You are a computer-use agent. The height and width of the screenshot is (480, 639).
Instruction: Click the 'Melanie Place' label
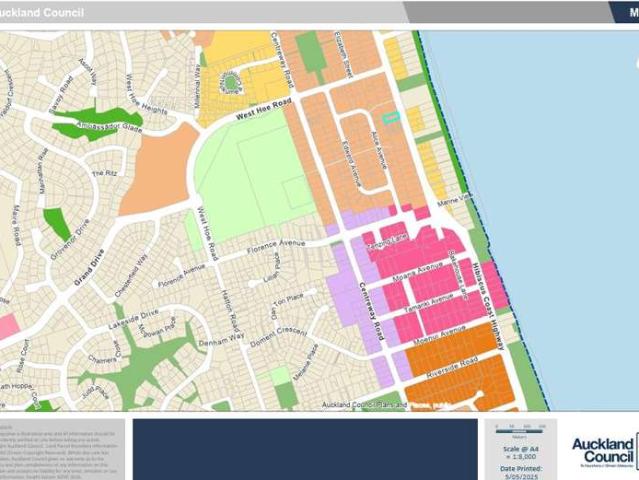(306, 364)
